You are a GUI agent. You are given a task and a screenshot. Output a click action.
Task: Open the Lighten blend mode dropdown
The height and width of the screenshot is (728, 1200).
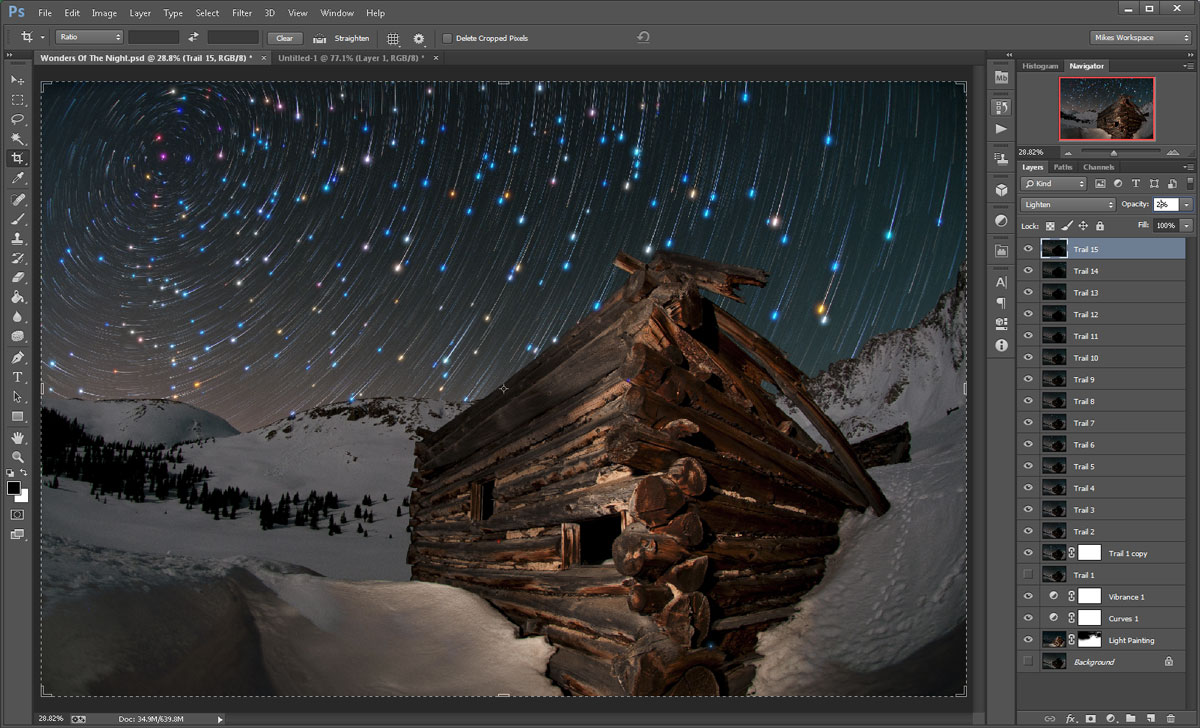(x=1068, y=204)
